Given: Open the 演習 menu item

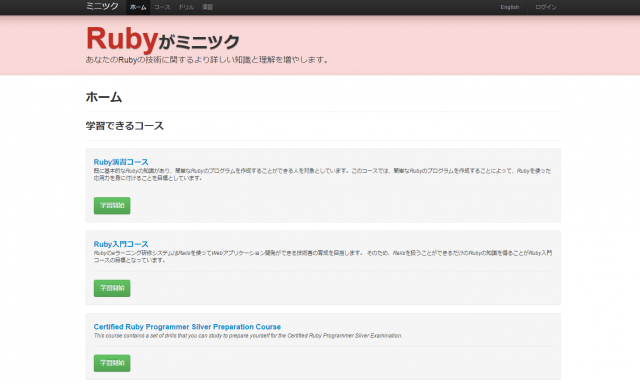Looking at the screenshot, I should coord(207,7).
